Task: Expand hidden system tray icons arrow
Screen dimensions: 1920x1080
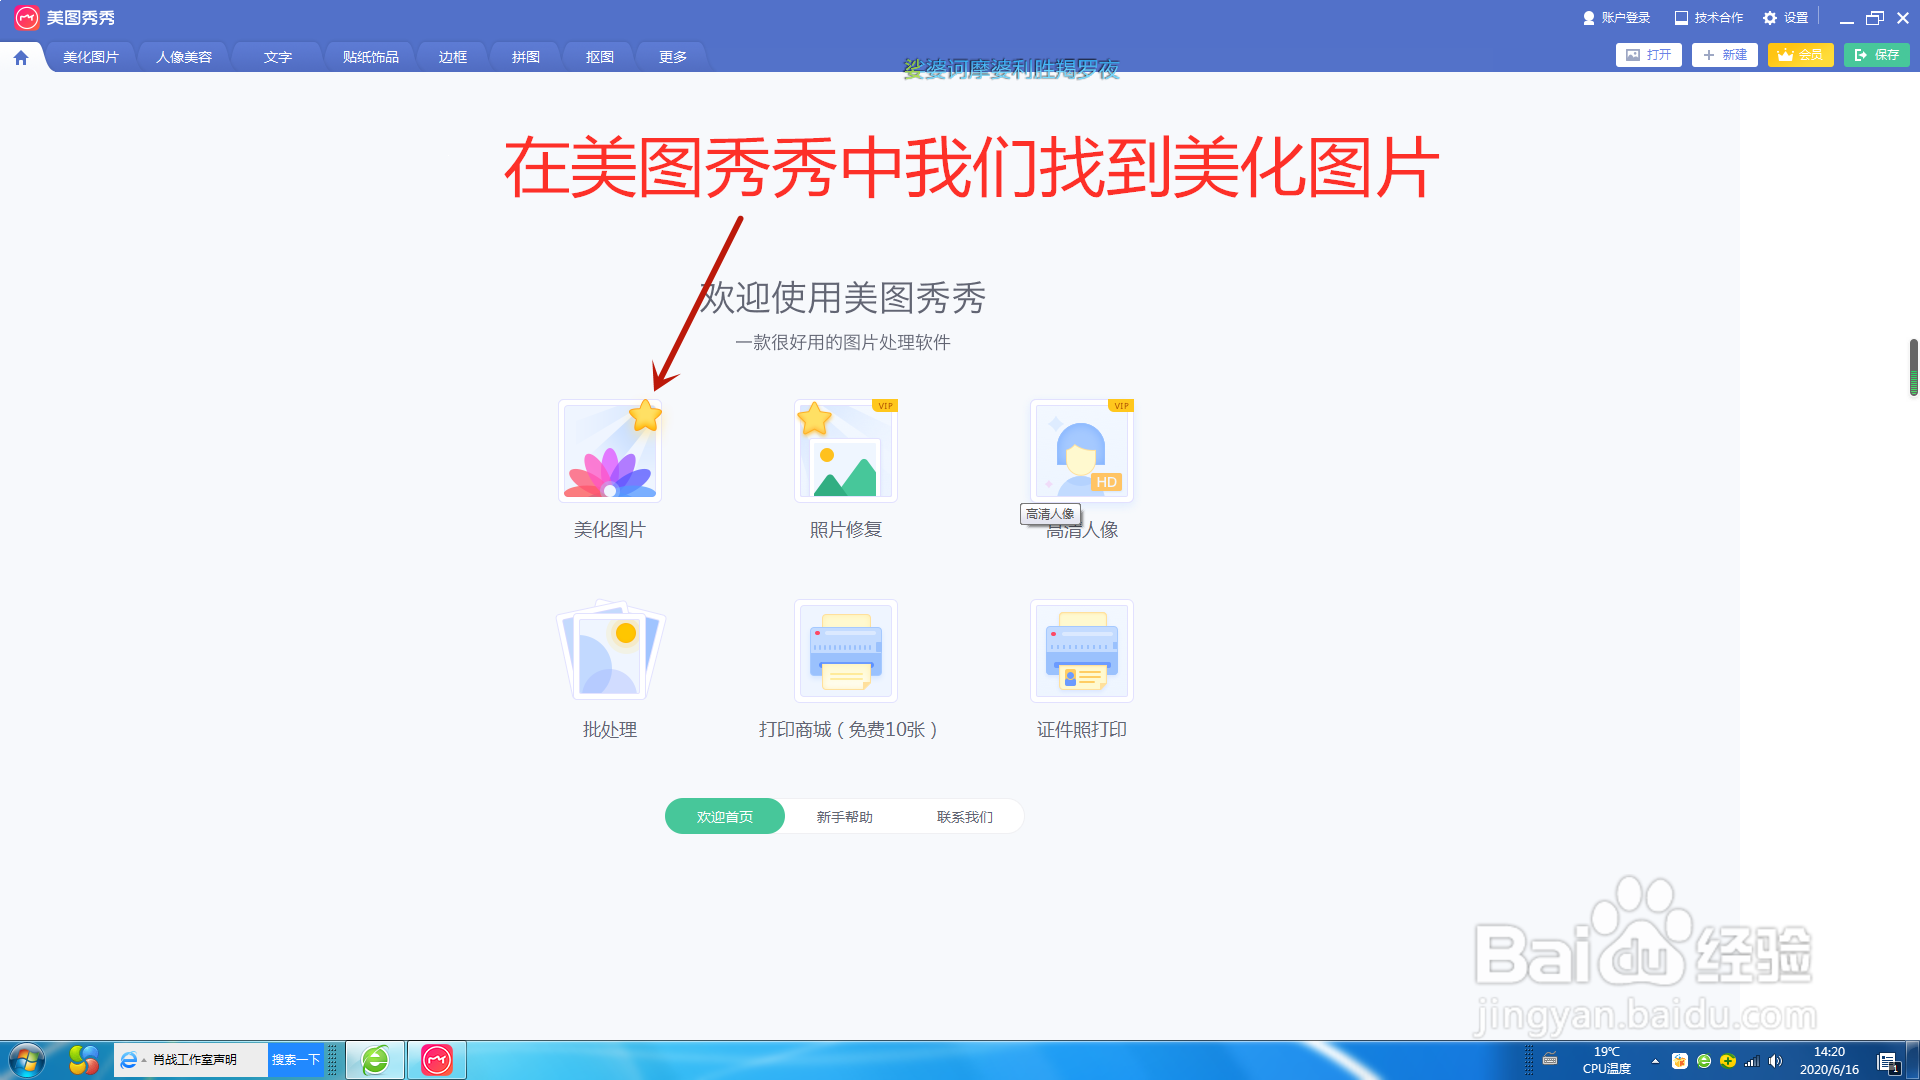Action: pos(1655,1061)
